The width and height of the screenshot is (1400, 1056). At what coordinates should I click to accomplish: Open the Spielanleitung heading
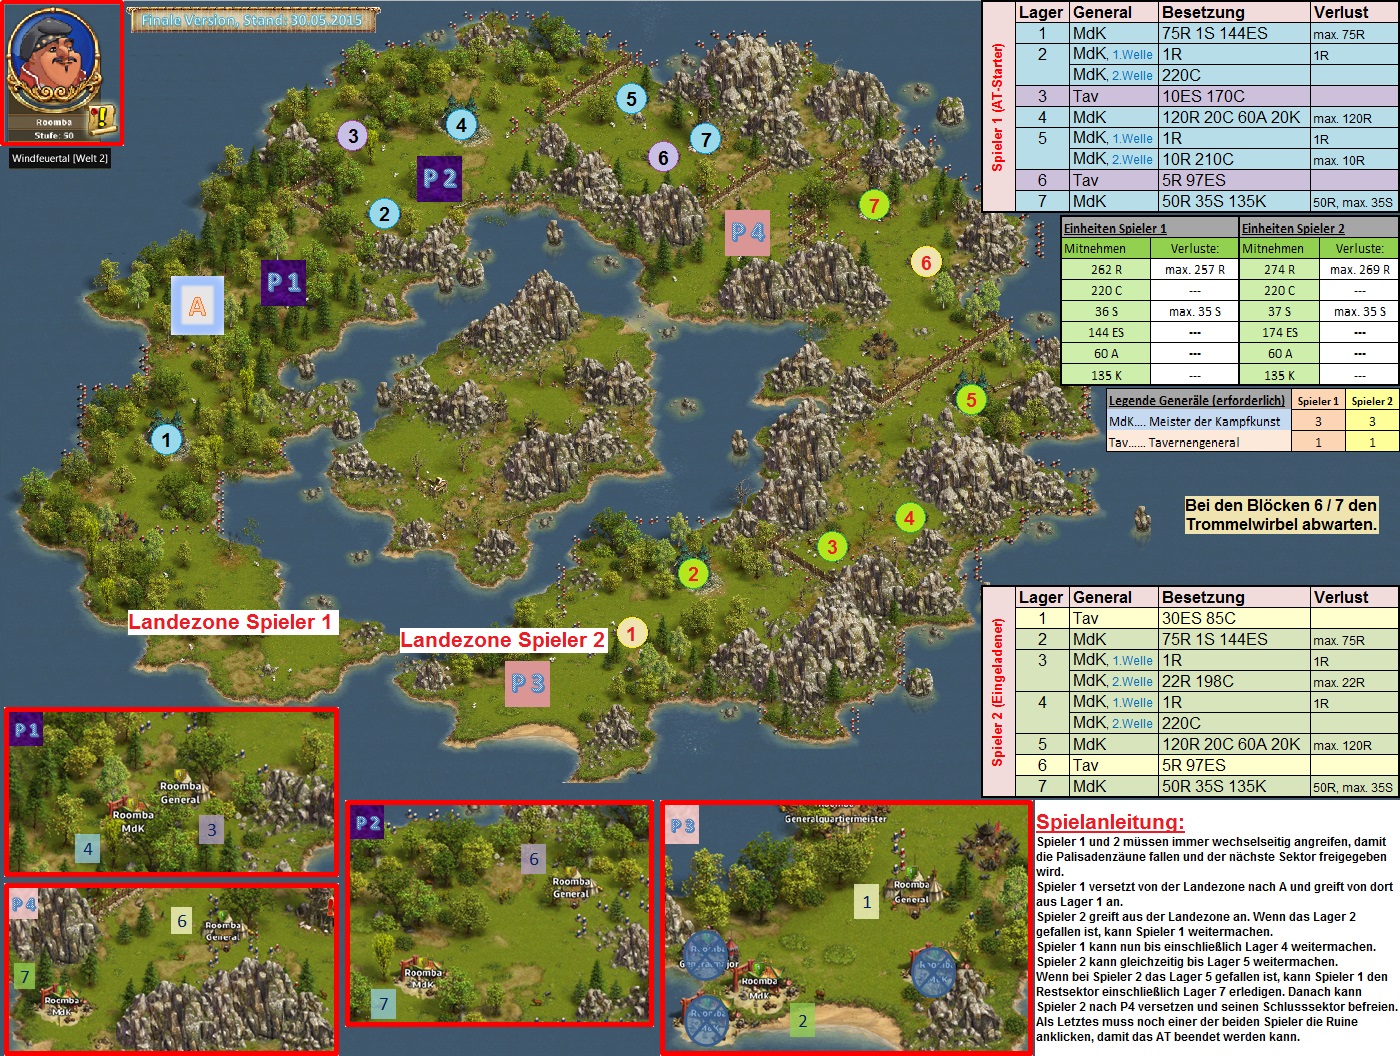coord(1110,822)
